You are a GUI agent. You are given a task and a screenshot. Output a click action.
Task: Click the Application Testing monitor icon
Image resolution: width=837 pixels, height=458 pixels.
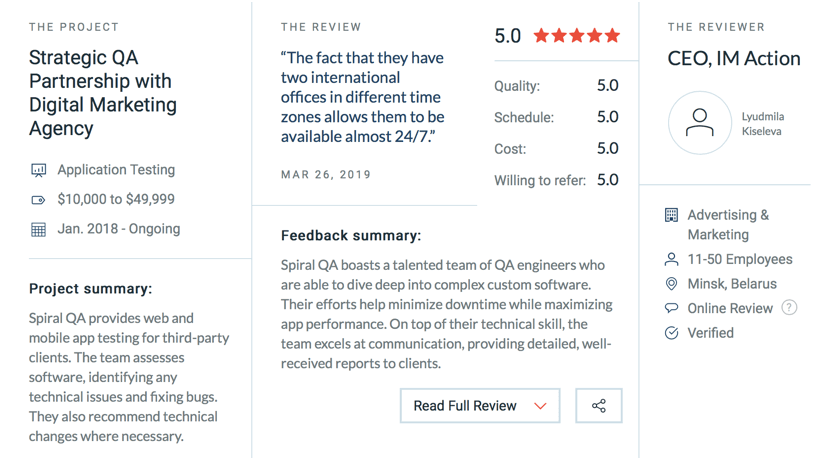[x=39, y=170]
